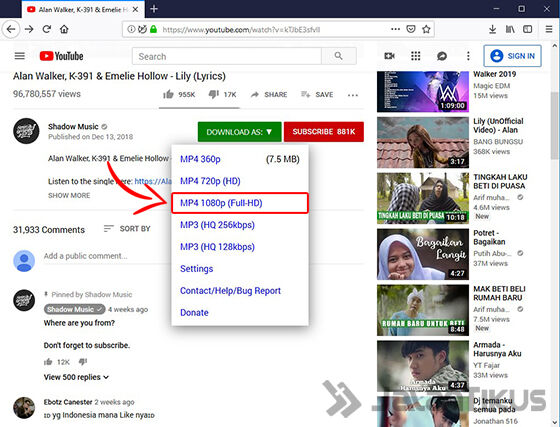The image size is (560, 427).
Task: Open Firefox downloads arrow icon
Action: tap(492, 29)
